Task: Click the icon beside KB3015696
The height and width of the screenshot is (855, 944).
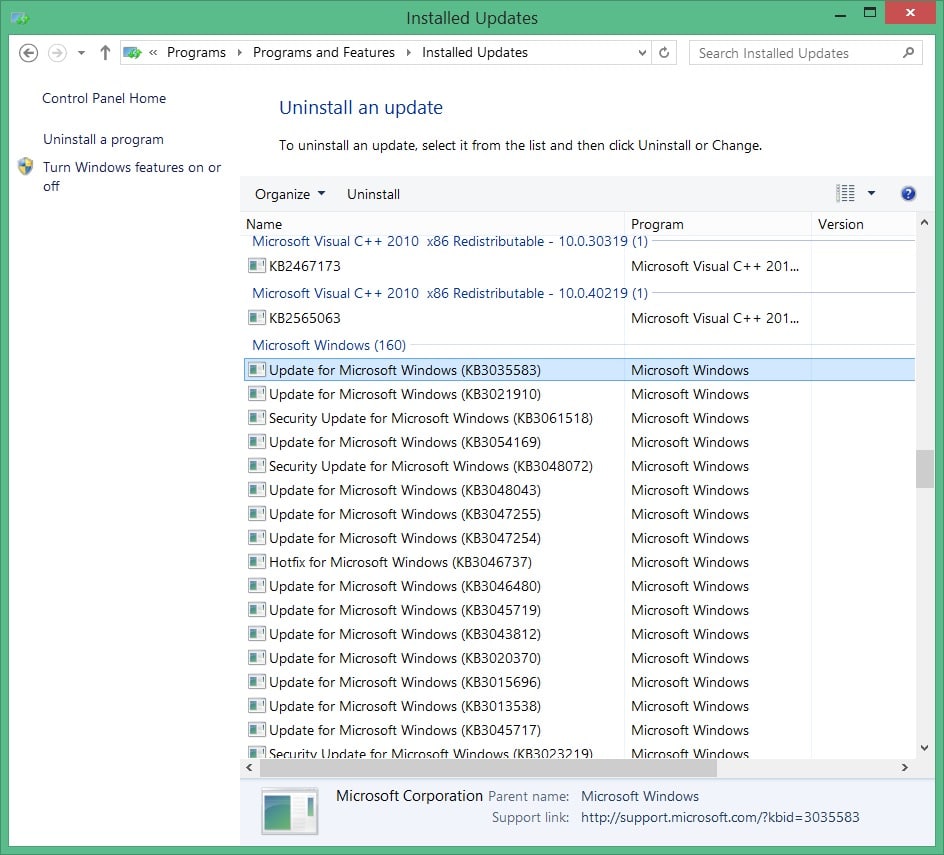Action: click(x=257, y=682)
